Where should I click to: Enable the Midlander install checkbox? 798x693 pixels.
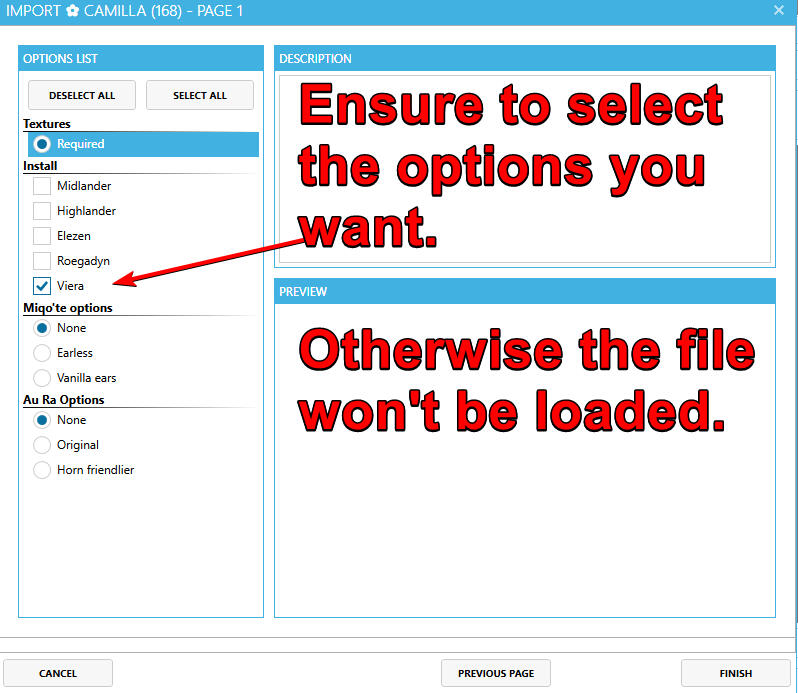(x=42, y=186)
